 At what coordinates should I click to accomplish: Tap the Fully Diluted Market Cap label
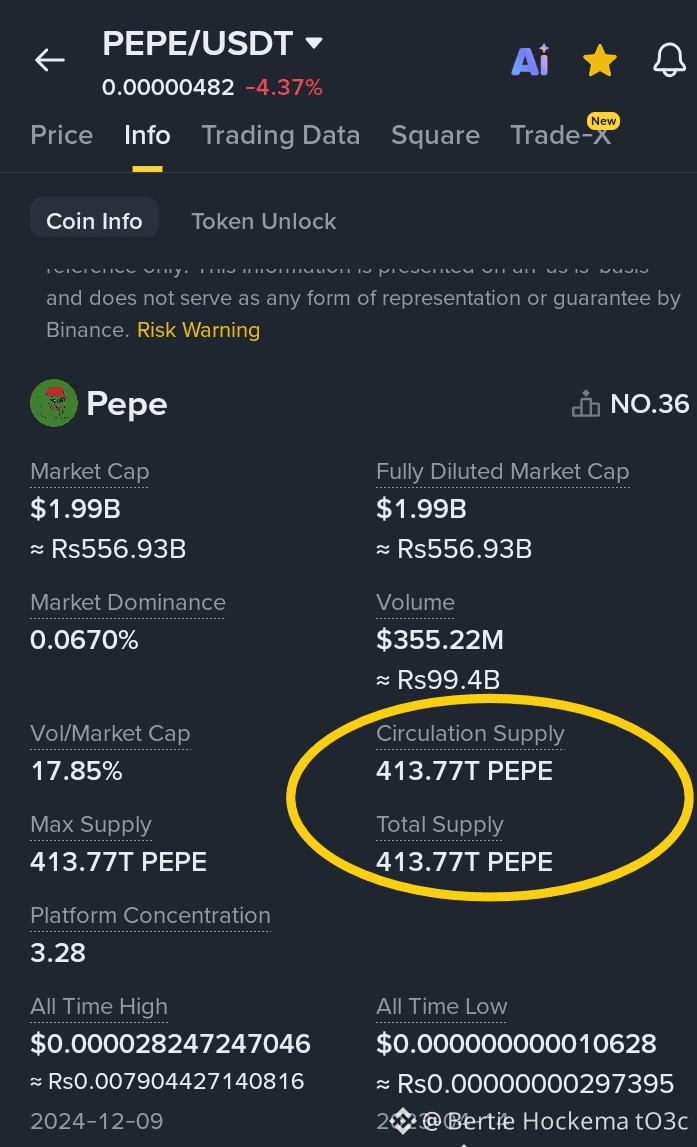pyautogui.click(x=502, y=471)
